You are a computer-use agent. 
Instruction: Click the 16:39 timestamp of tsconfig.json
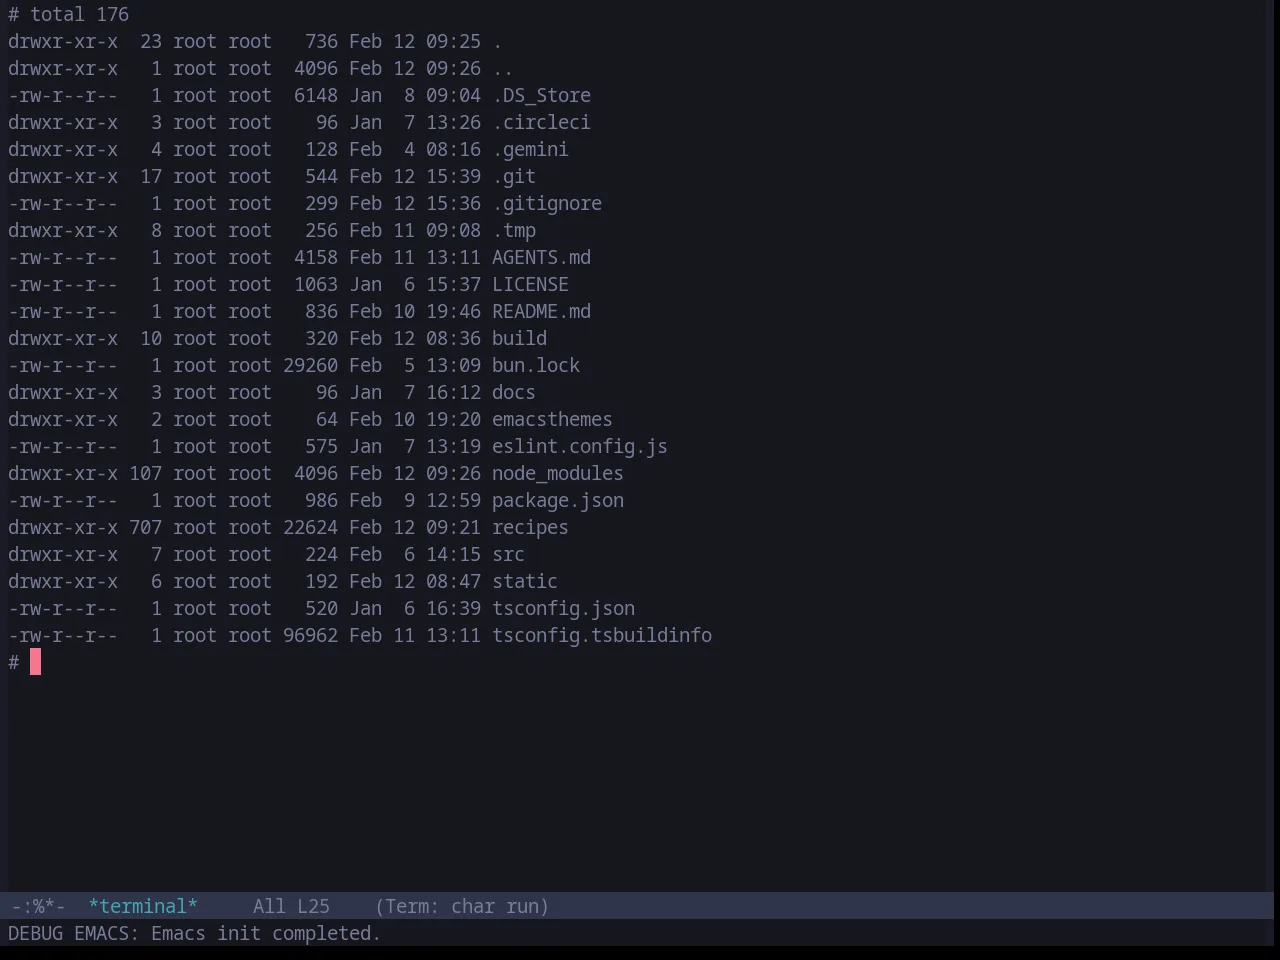point(453,608)
